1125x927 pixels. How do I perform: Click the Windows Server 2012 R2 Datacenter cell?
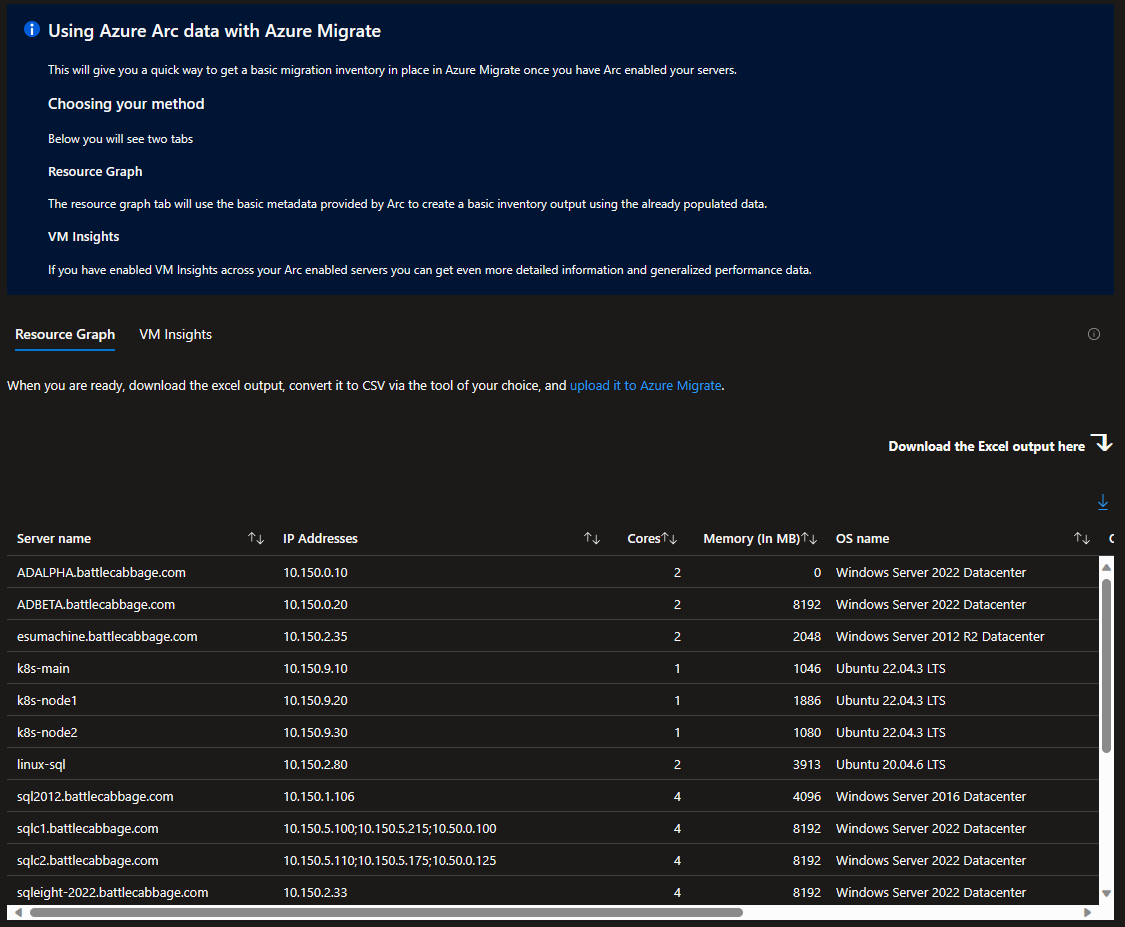tap(940, 636)
